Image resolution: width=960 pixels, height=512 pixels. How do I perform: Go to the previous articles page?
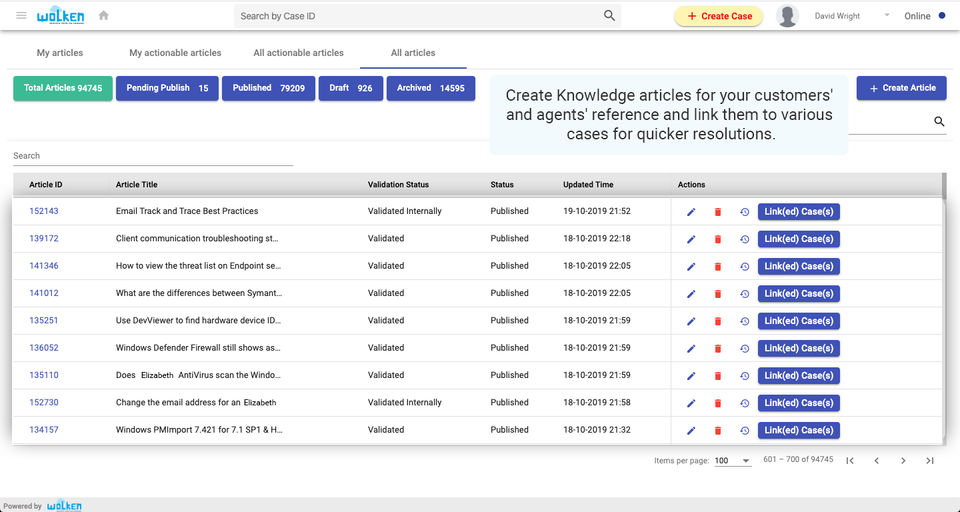coord(876,461)
